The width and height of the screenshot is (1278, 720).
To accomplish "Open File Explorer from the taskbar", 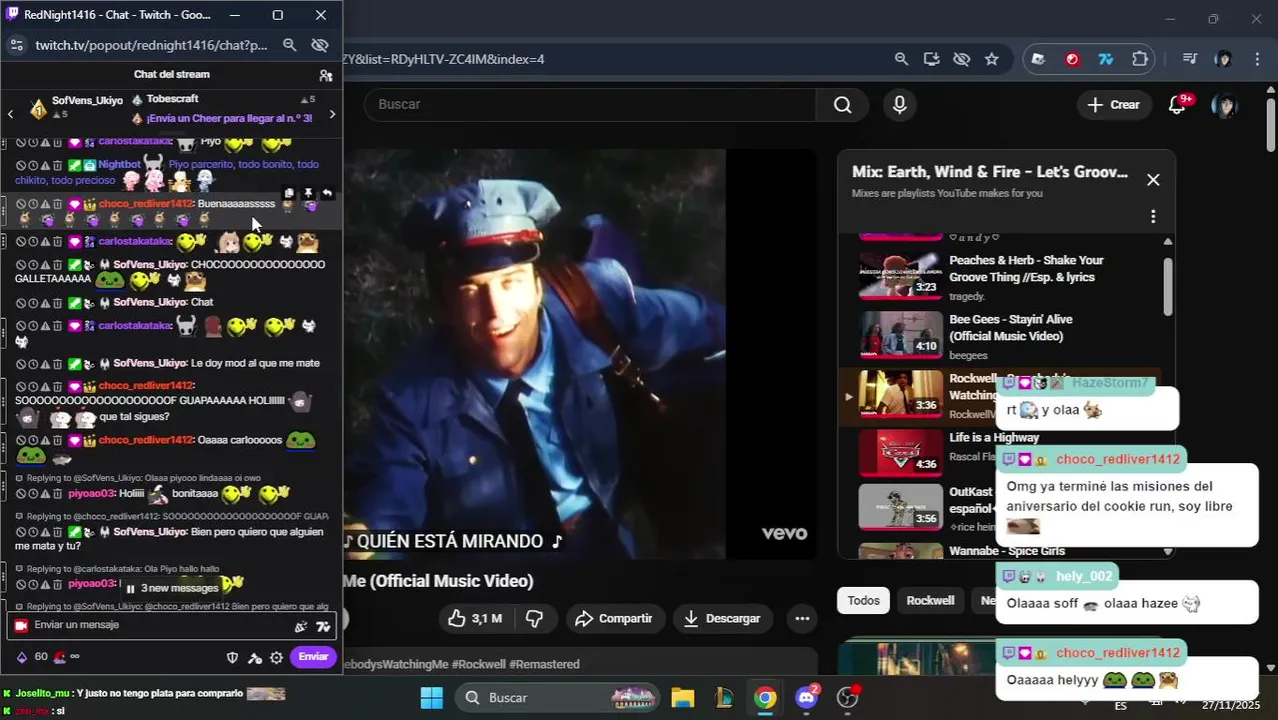I will (682, 697).
